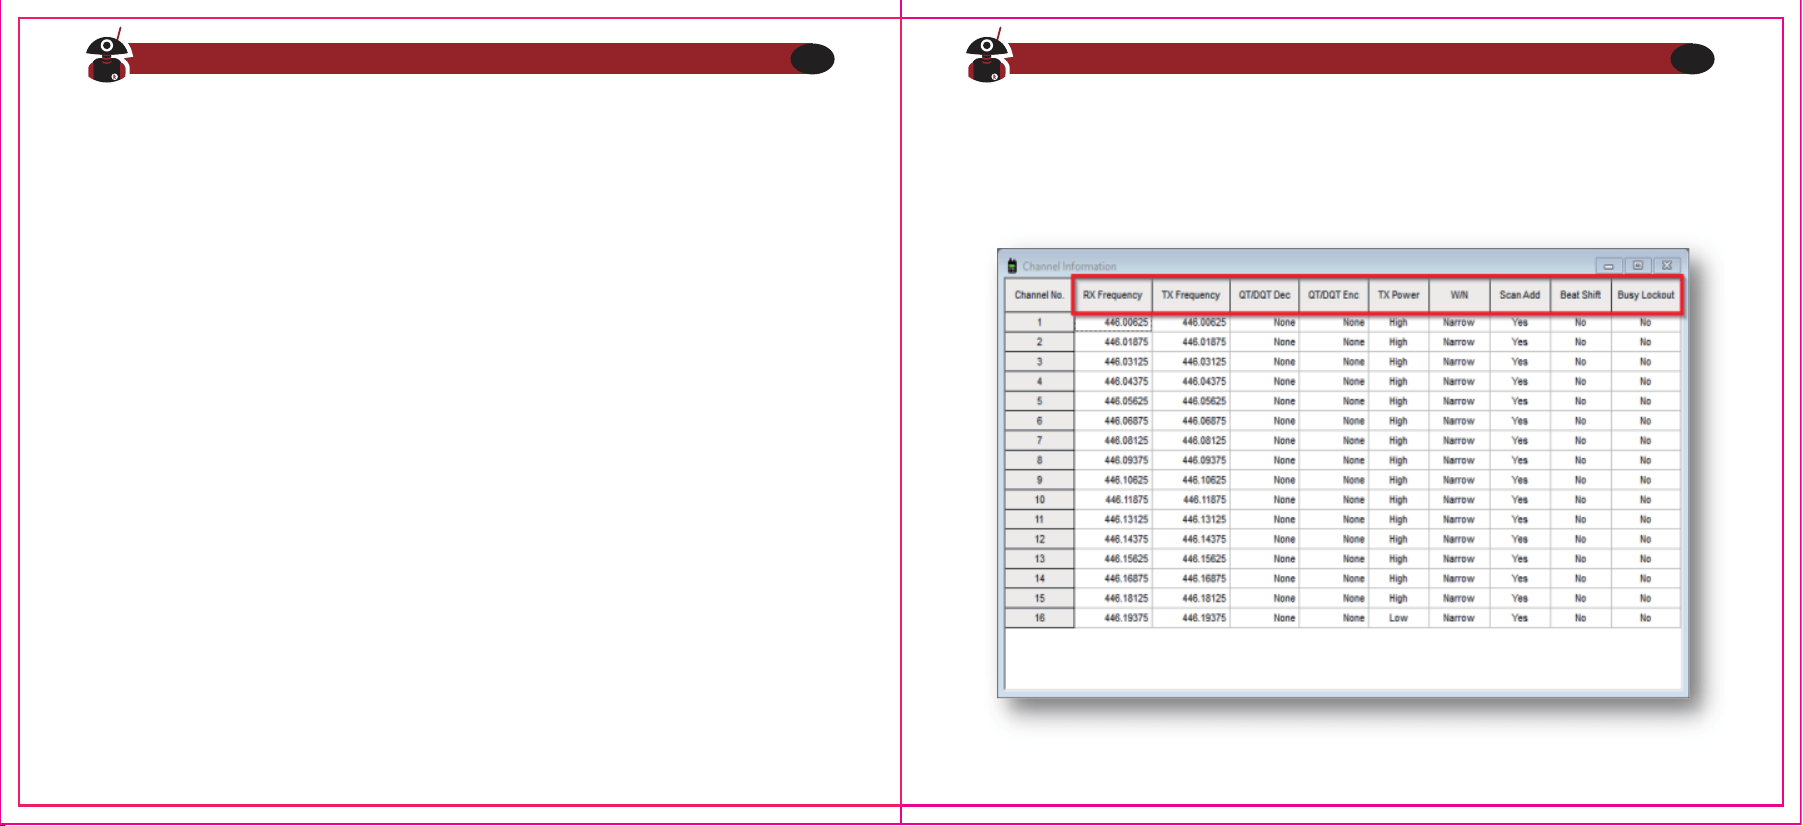
Task: Select channel row header 10
Action: (x=1039, y=499)
